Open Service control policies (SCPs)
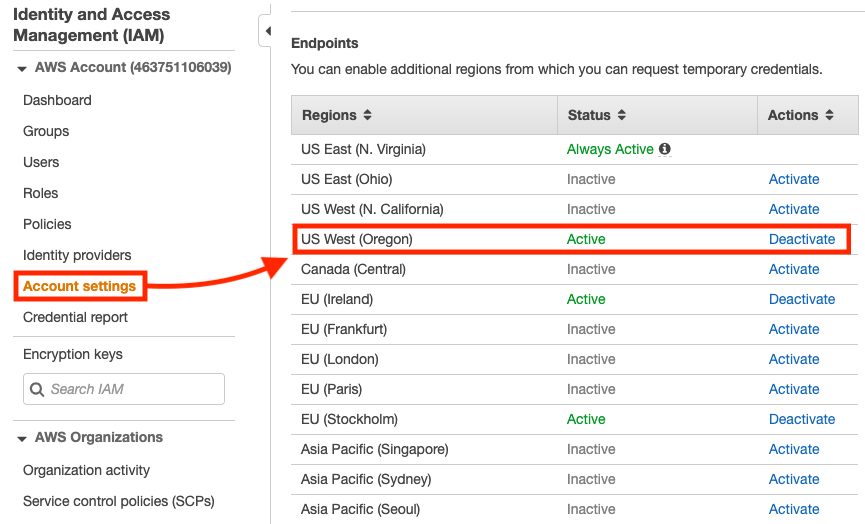Viewport: 865px width, 524px height. pos(119,501)
